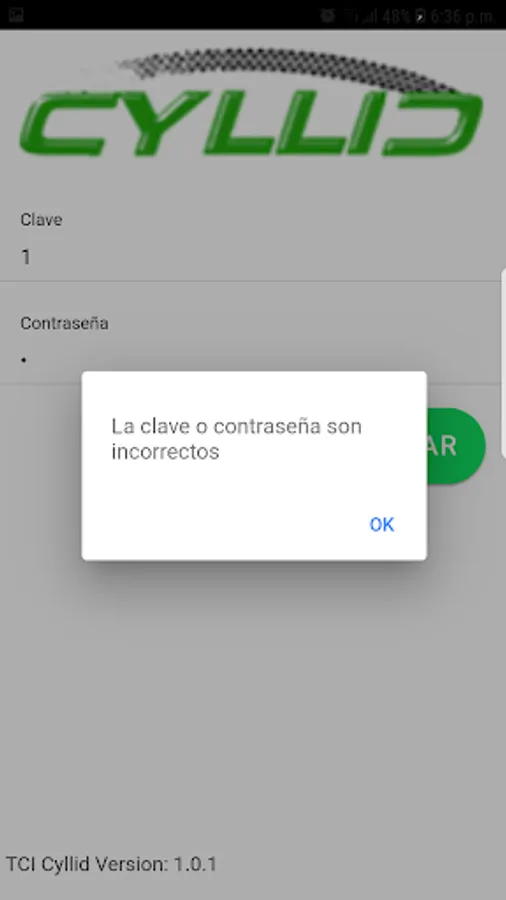Screen dimensions: 506x900
Task: Tap the masked password dot character
Action: point(24,360)
